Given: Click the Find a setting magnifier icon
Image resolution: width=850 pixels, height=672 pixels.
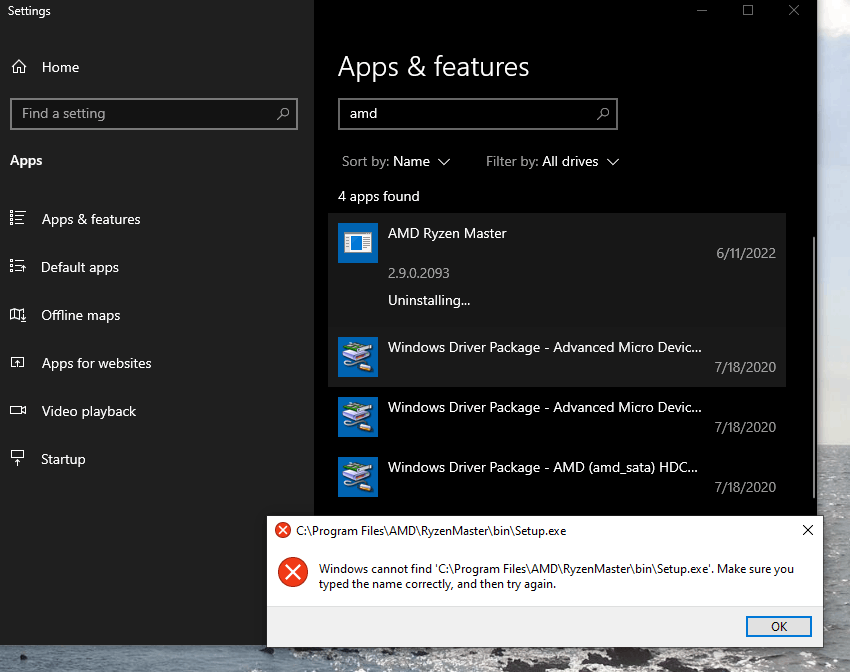Looking at the screenshot, I should pos(283,114).
